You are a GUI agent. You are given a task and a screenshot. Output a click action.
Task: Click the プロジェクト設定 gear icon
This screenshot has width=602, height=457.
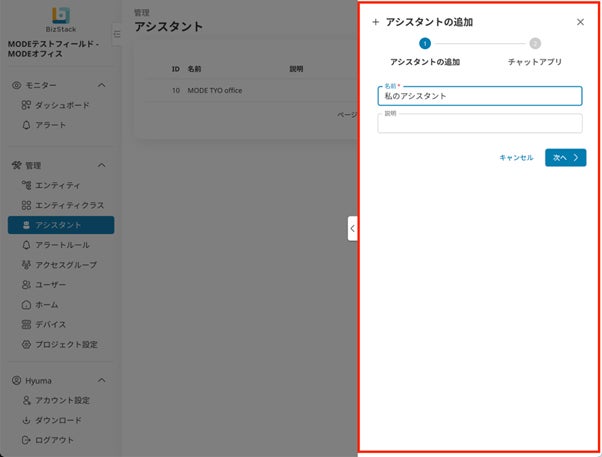pos(26,344)
